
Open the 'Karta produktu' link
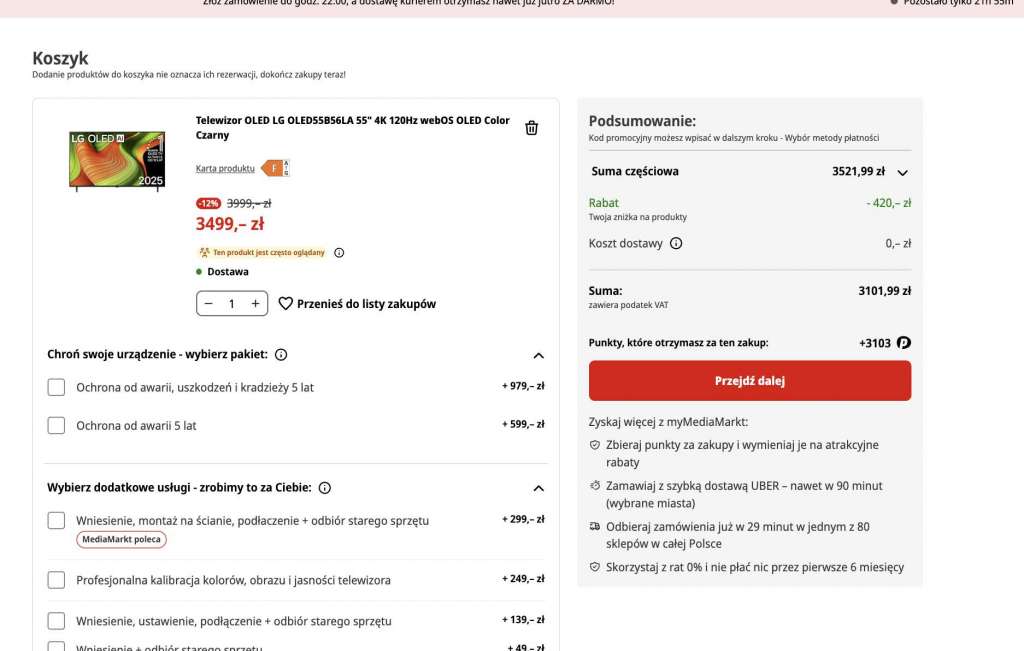point(225,168)
